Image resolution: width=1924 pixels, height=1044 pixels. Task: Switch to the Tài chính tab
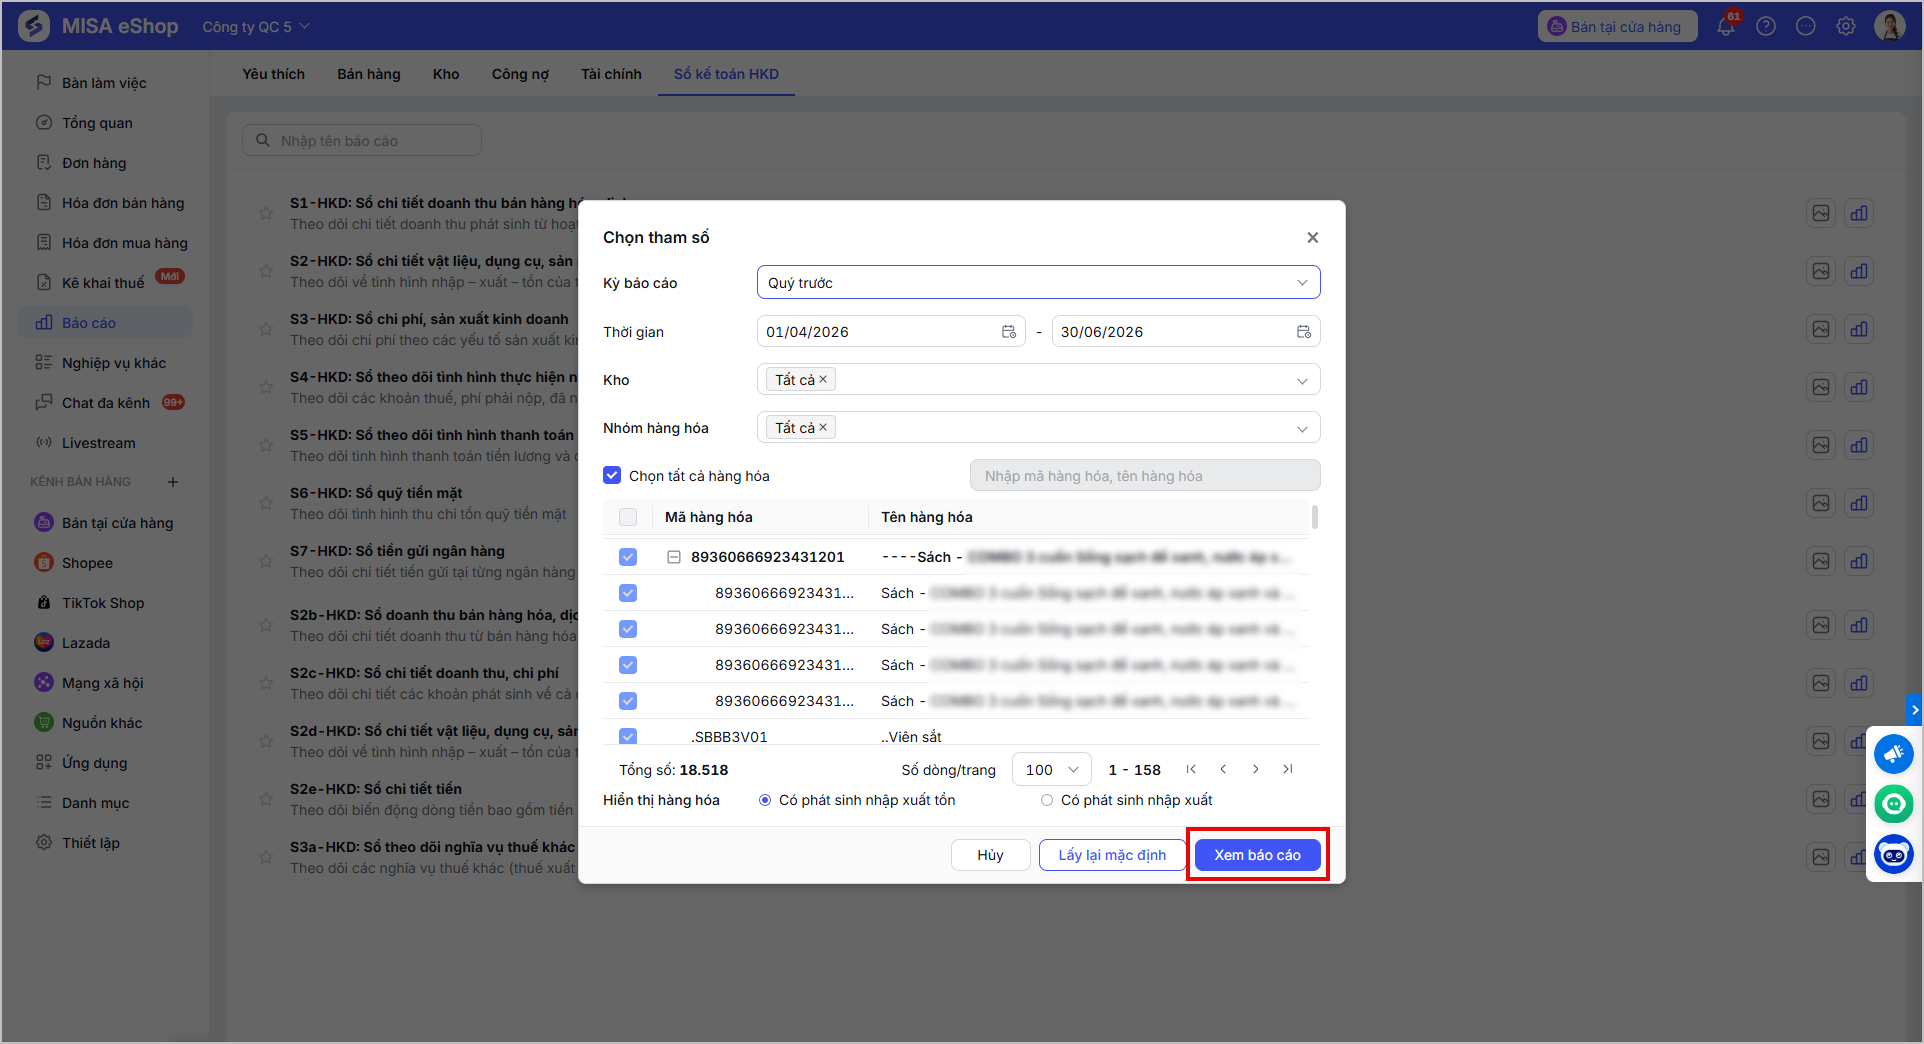click(x=611, y=74)
